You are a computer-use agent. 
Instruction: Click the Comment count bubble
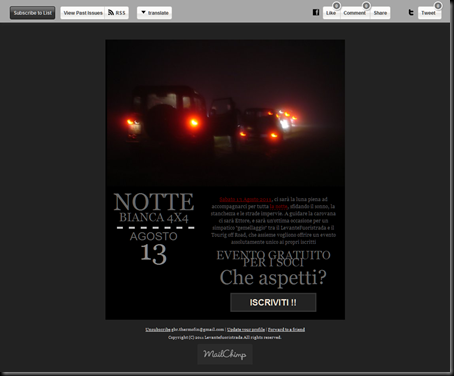pos(366,6)
